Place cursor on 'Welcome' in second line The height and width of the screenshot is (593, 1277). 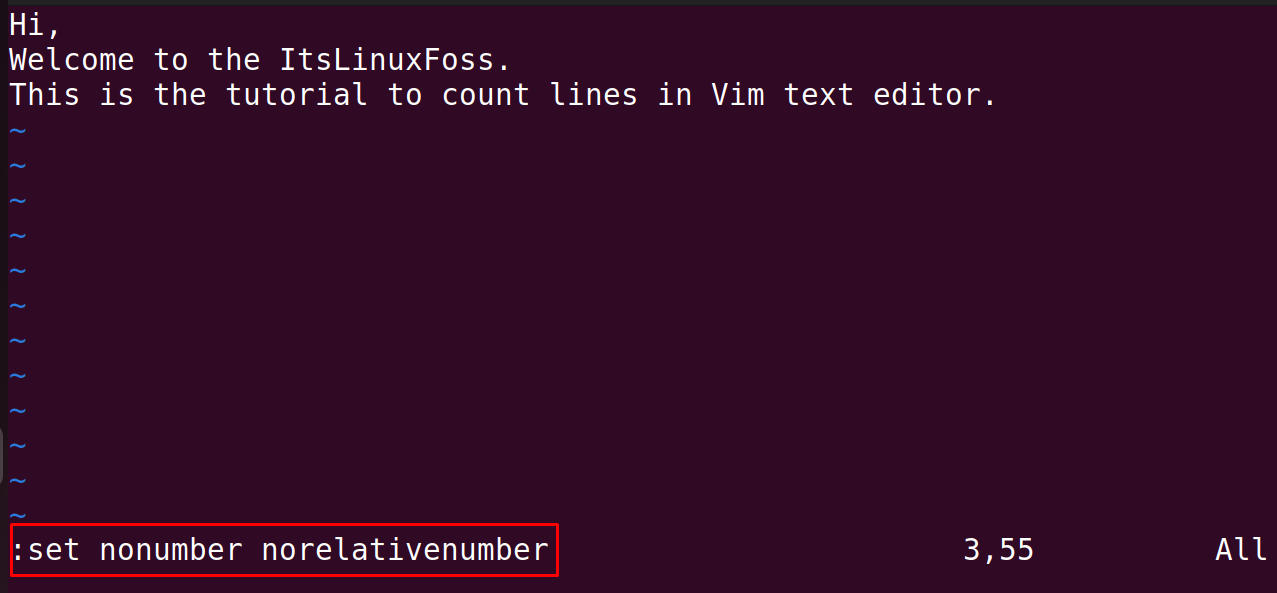tap(72, 60)
